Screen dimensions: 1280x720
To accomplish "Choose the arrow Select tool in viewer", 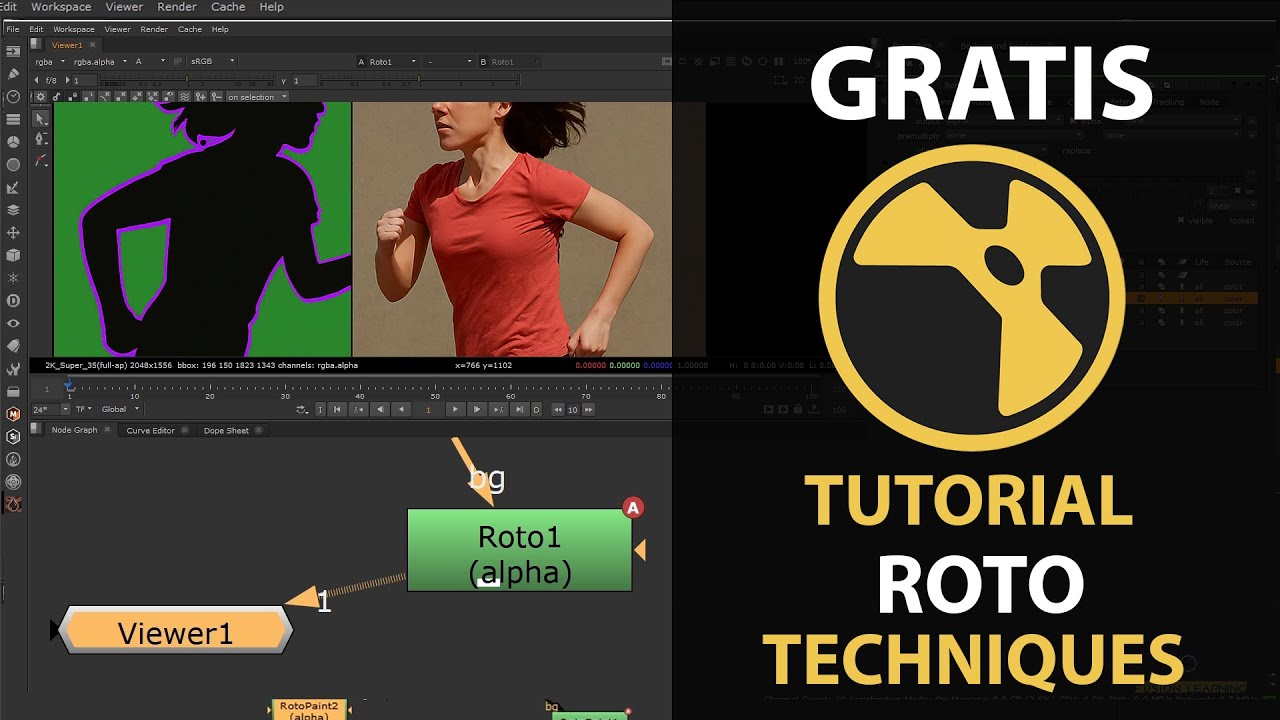I will coord(41,118).
